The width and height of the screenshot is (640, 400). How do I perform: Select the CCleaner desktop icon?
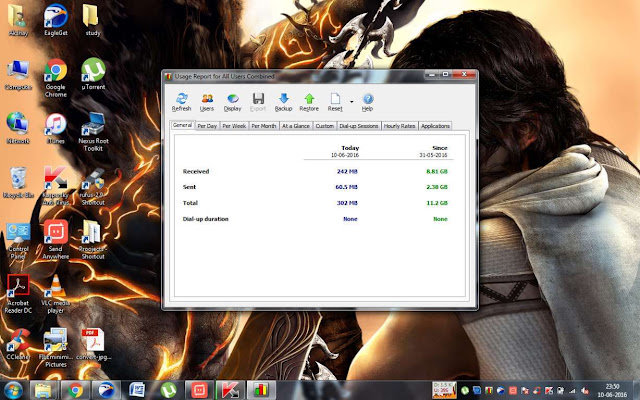pos(18,344)
